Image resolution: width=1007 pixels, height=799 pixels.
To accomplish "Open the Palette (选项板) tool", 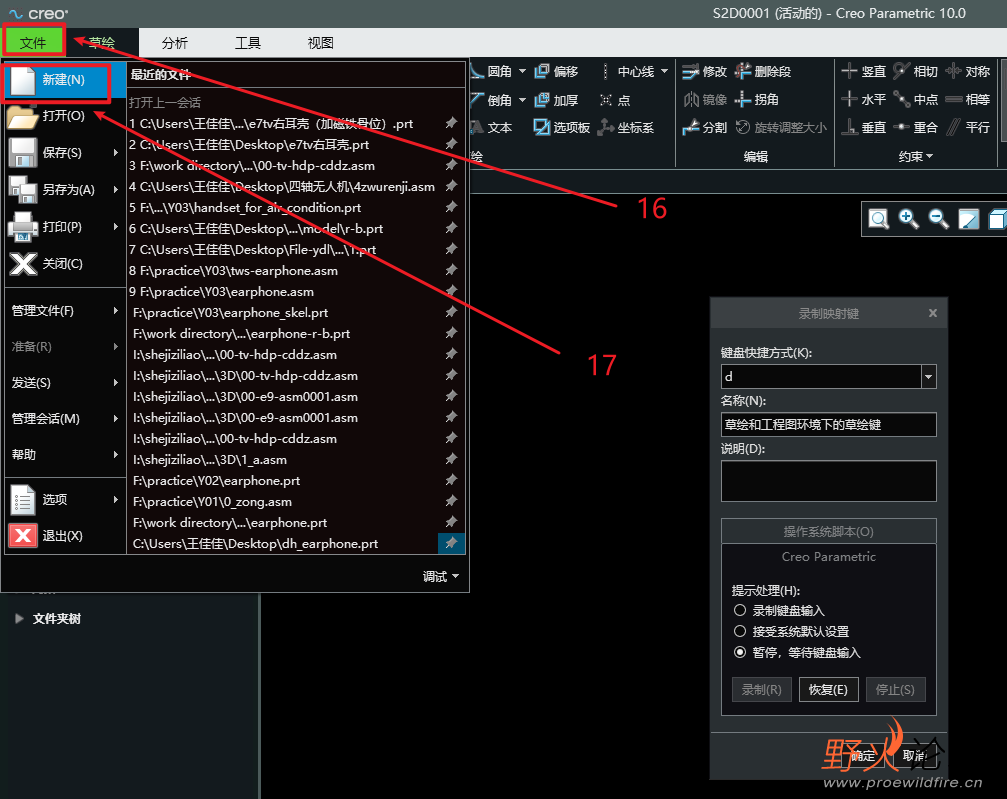I will click(x=562, y=127).
